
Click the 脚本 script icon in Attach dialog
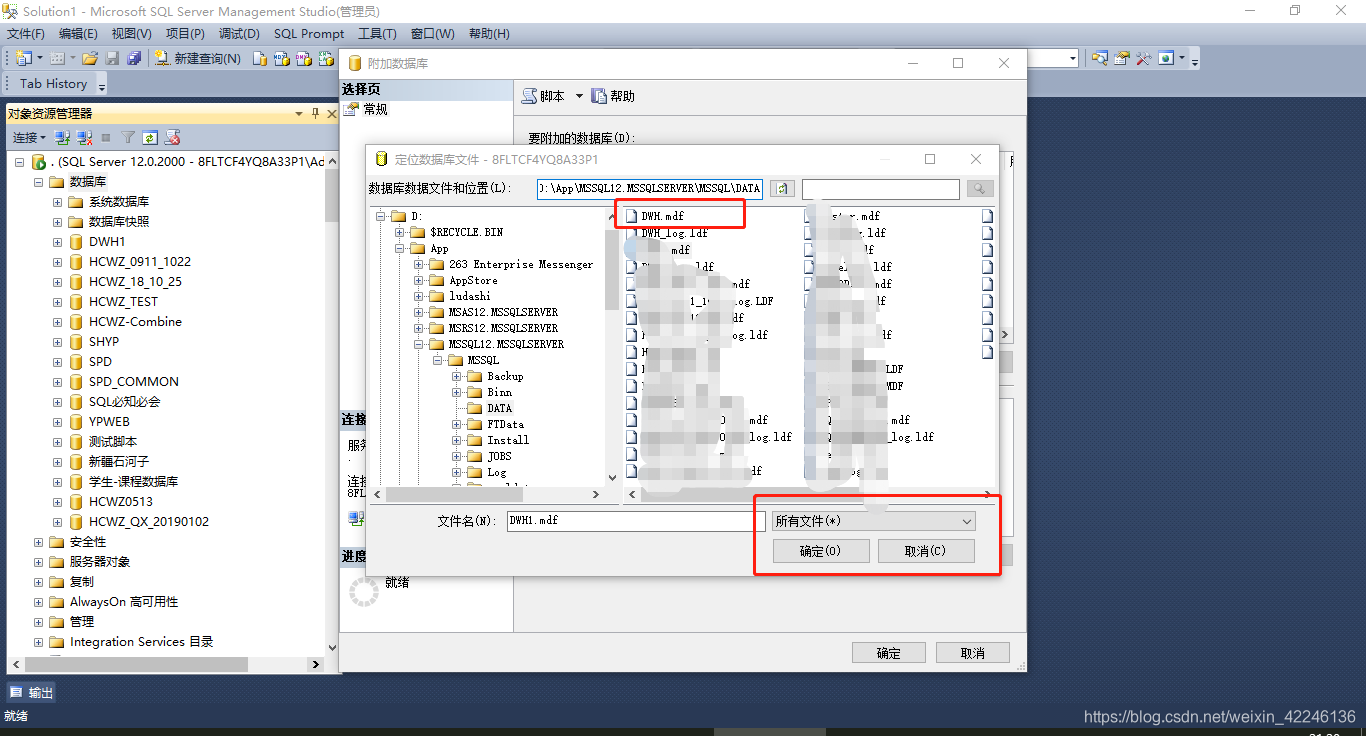tap(530, 96)
